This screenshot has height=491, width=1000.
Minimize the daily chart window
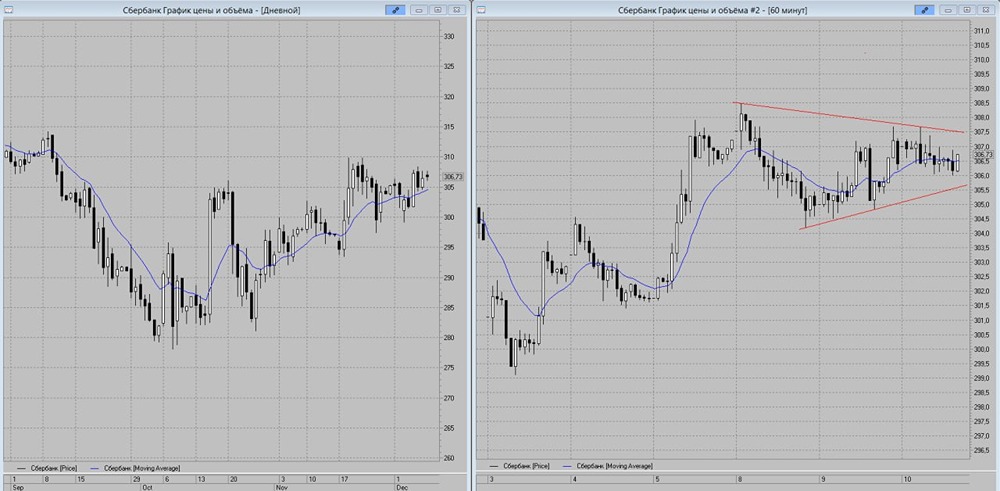(x=419, y=10)
